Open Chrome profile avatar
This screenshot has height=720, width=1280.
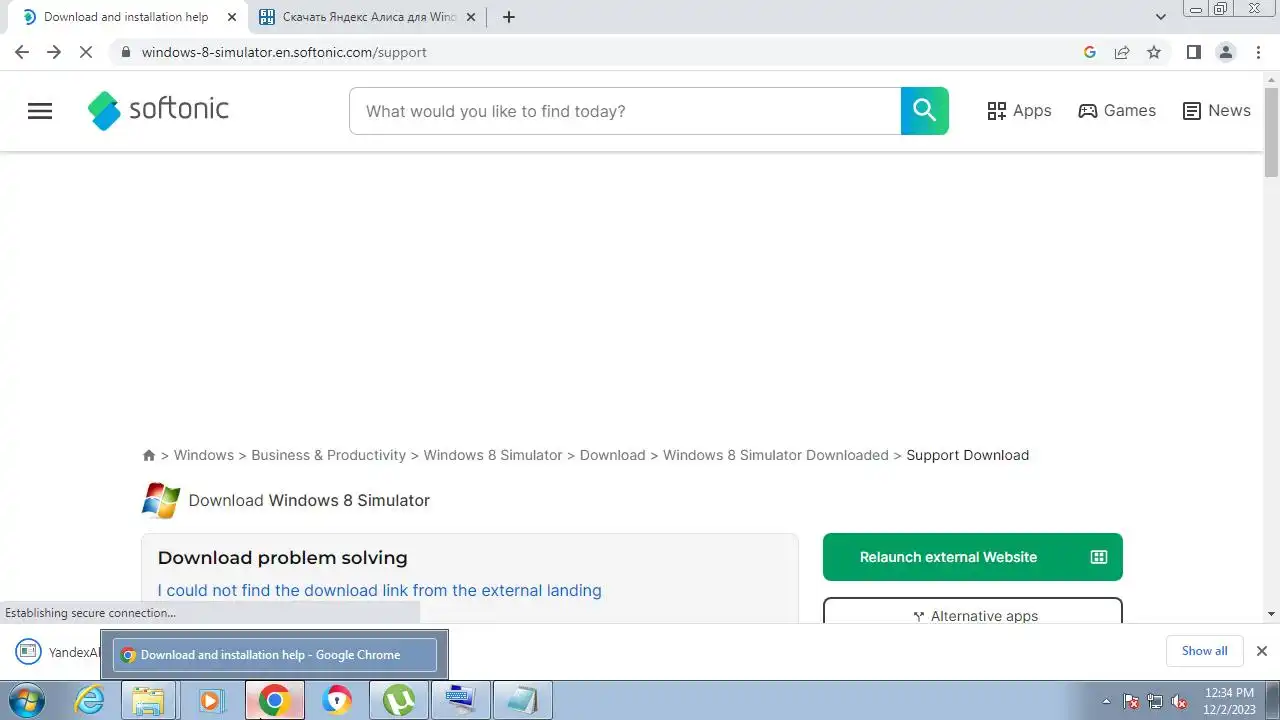1225,52
